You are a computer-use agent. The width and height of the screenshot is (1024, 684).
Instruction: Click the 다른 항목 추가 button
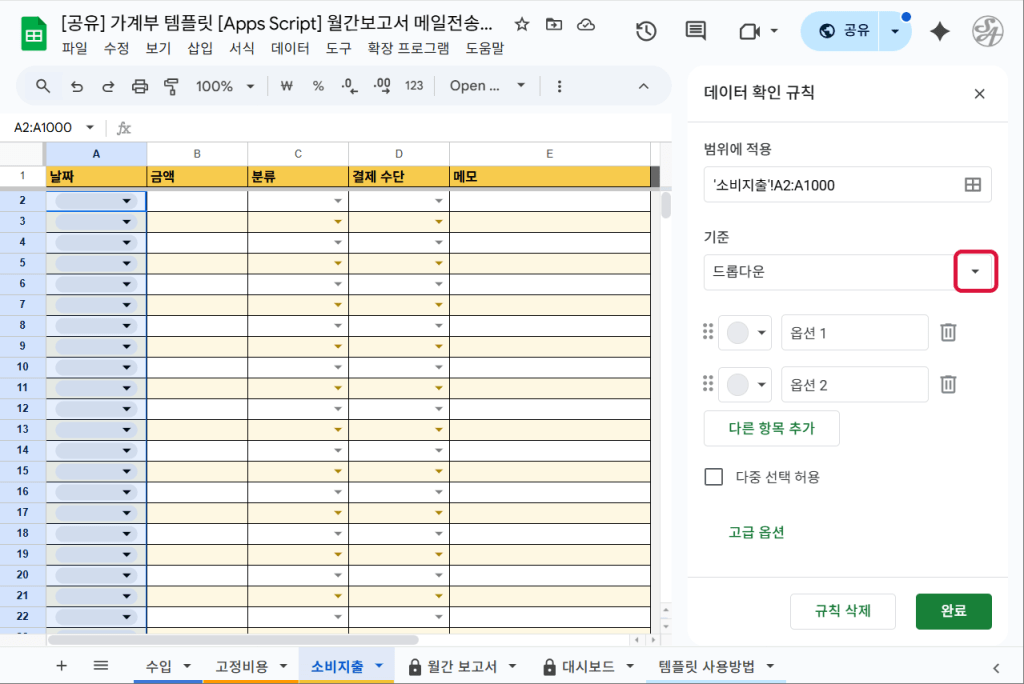tap(771, 428)
